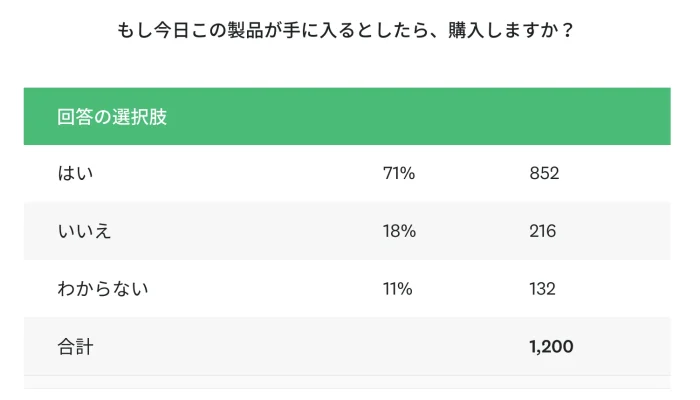Select the 71% percentage value
The height and width of the screenshot is (400, 700).
398,174
